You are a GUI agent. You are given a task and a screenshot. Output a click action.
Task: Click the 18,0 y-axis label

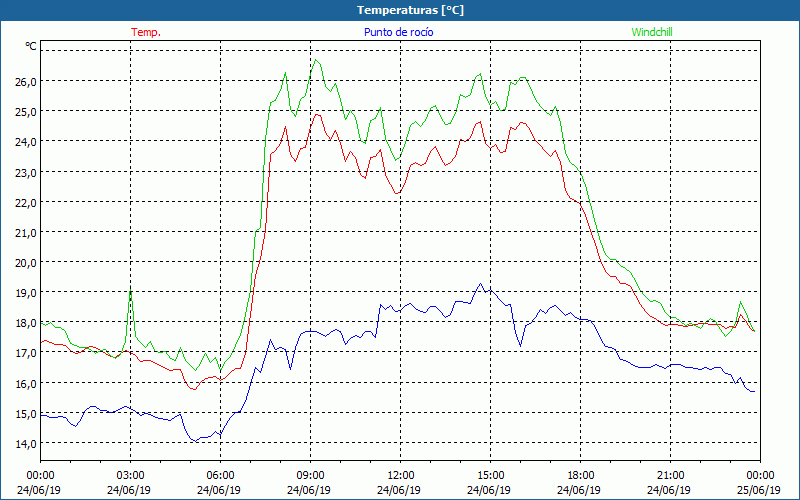[25, 323]
